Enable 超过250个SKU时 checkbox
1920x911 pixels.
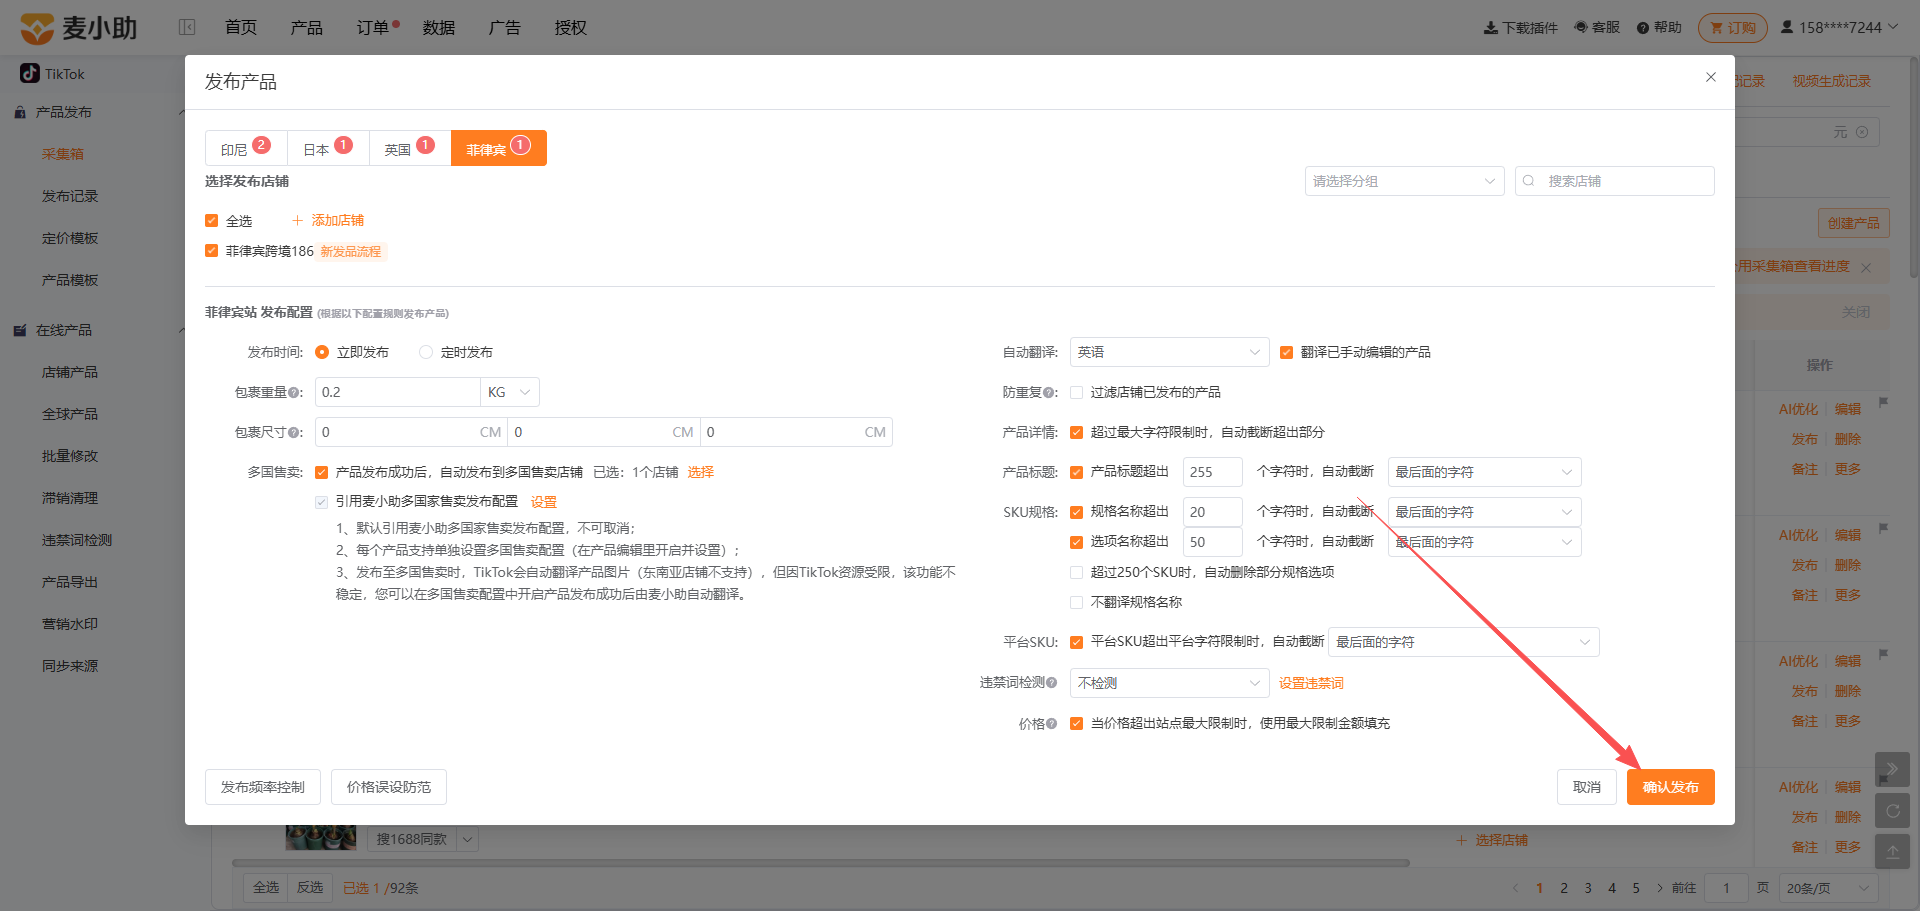(1076, 572)
